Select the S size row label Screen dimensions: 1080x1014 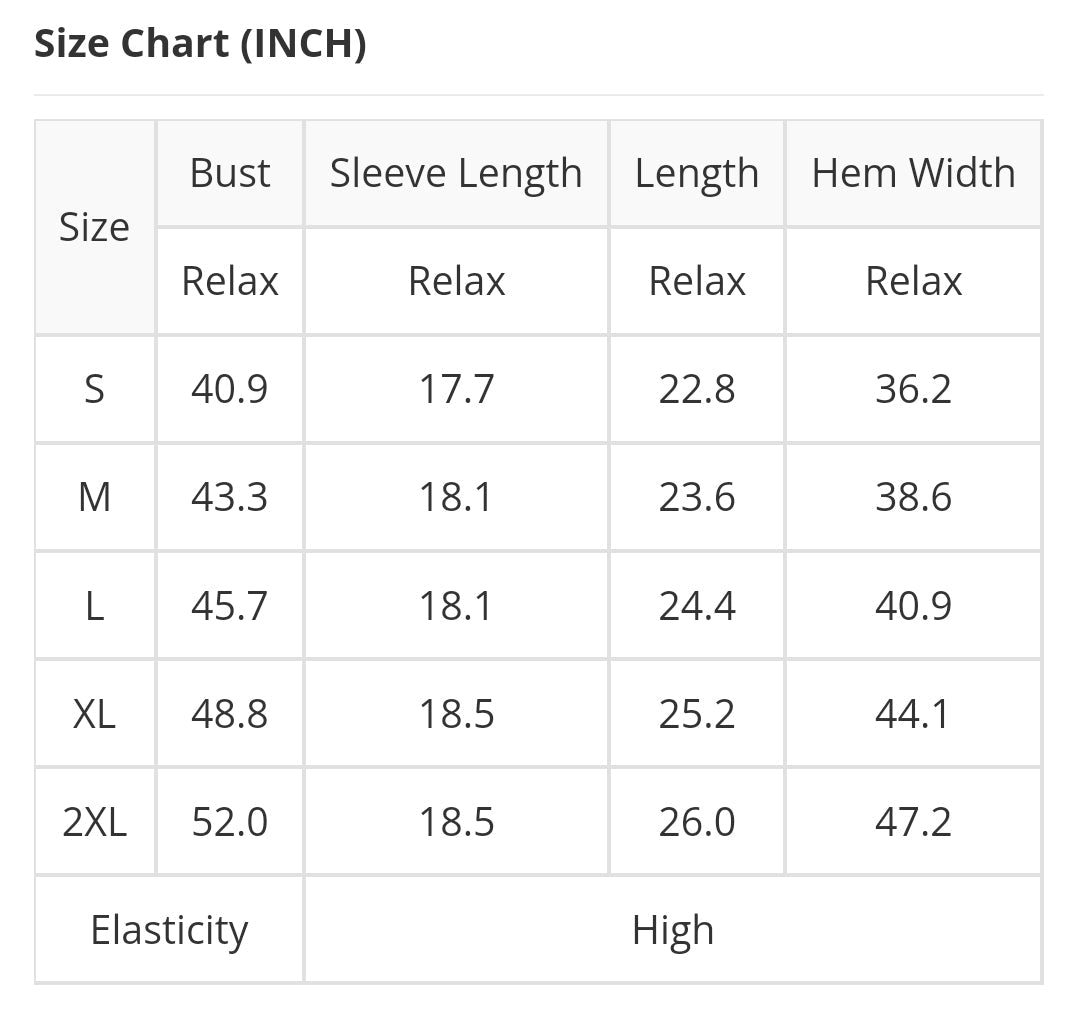(x=94, y=389)
